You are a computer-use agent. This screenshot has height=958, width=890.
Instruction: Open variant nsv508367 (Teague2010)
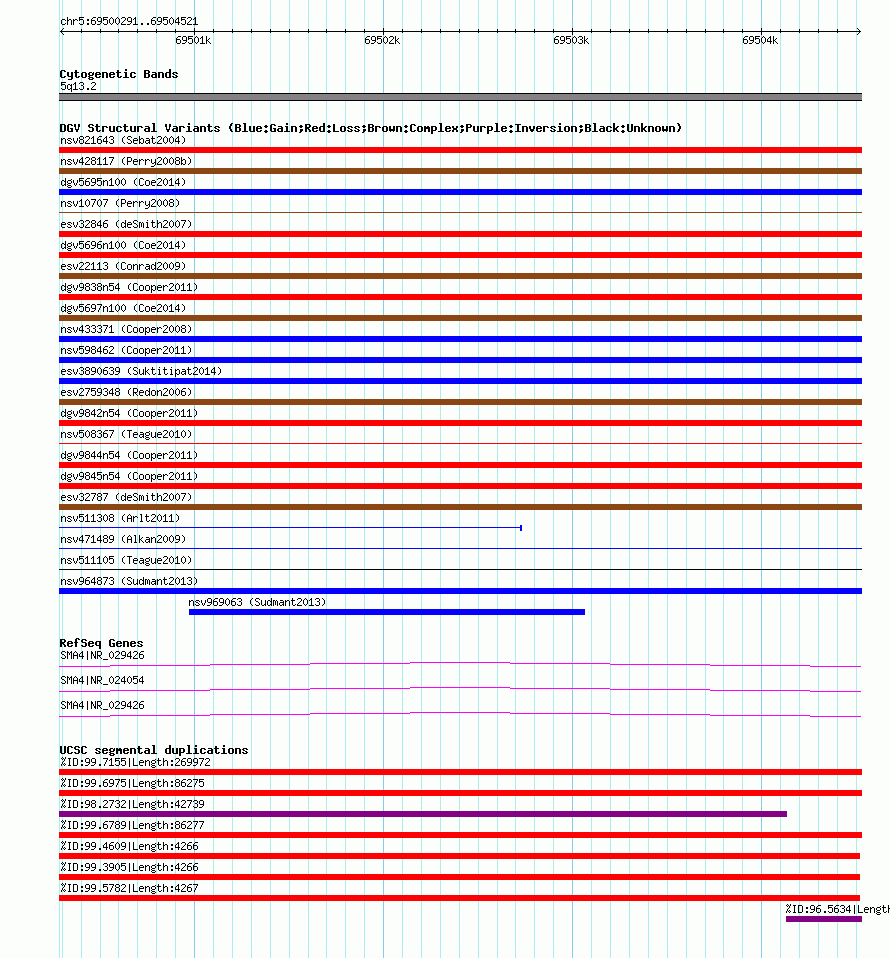point(461,444)
